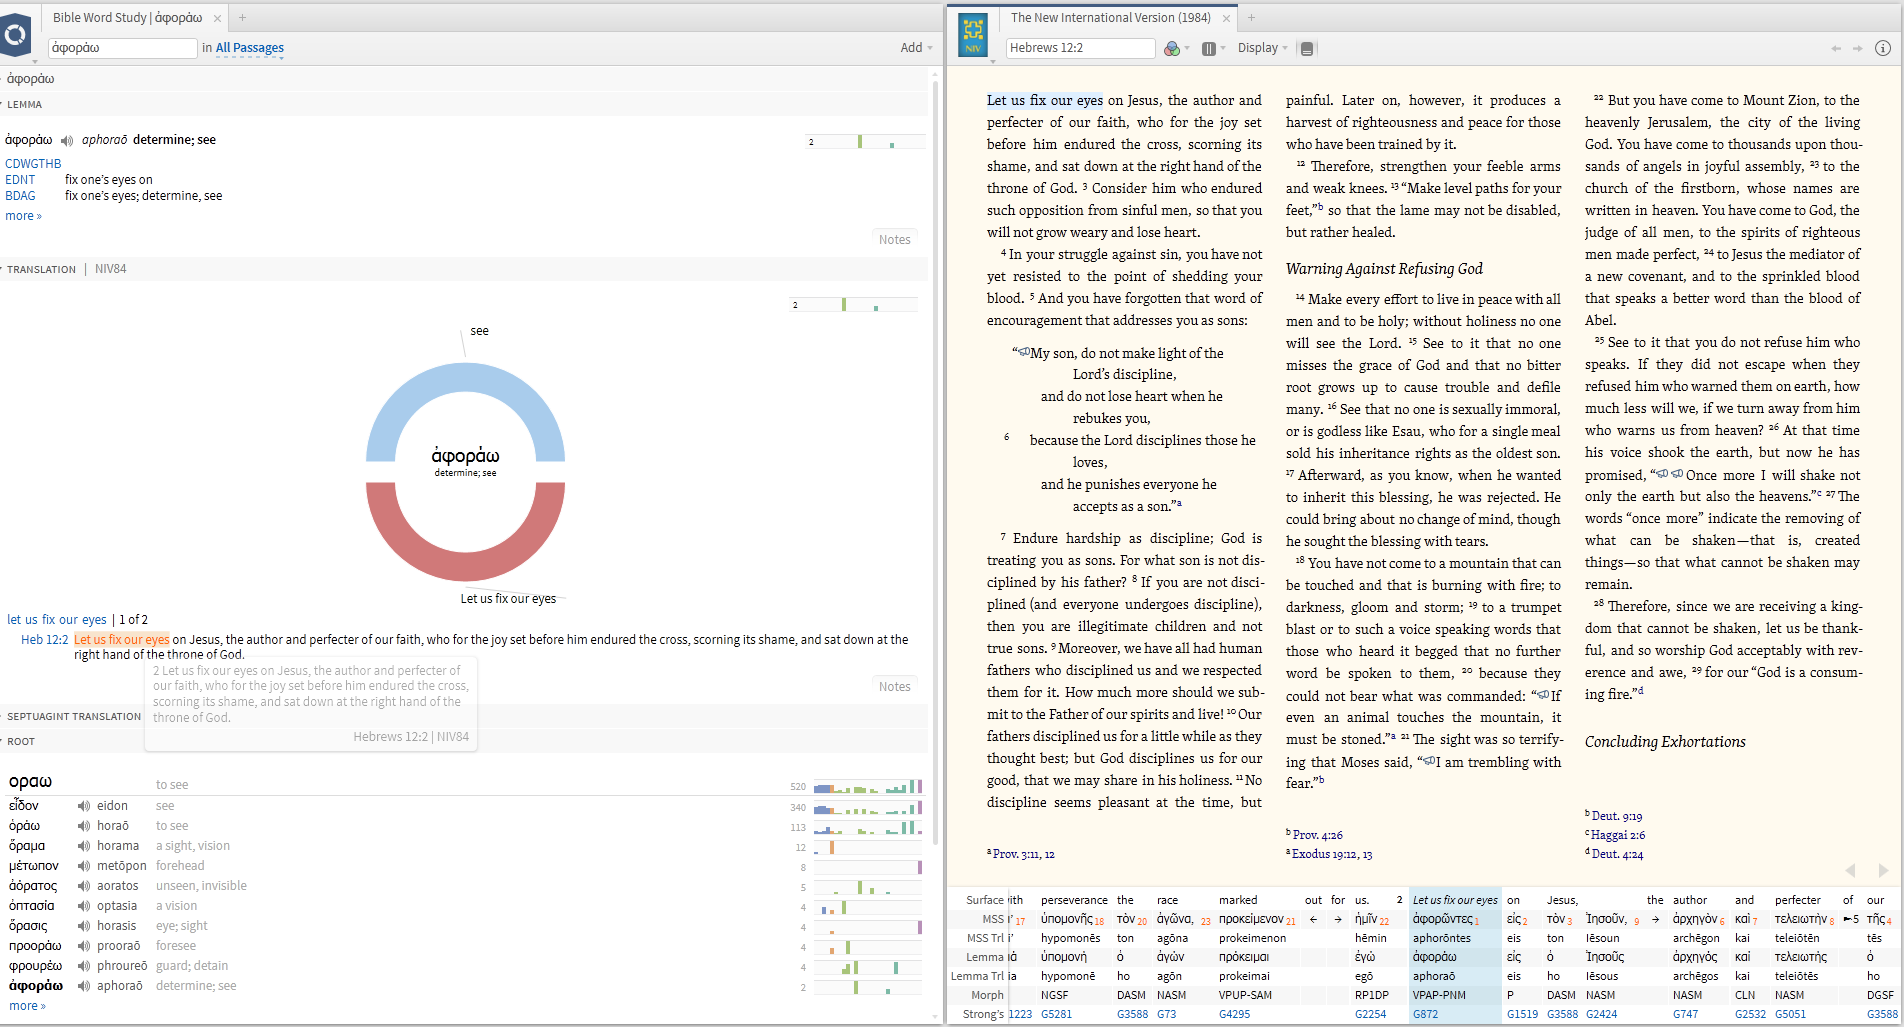The width and height of the screenshot is (1904, 1027).
Task: Open the Add sections dropdown
Action: [x=916, y=48]
